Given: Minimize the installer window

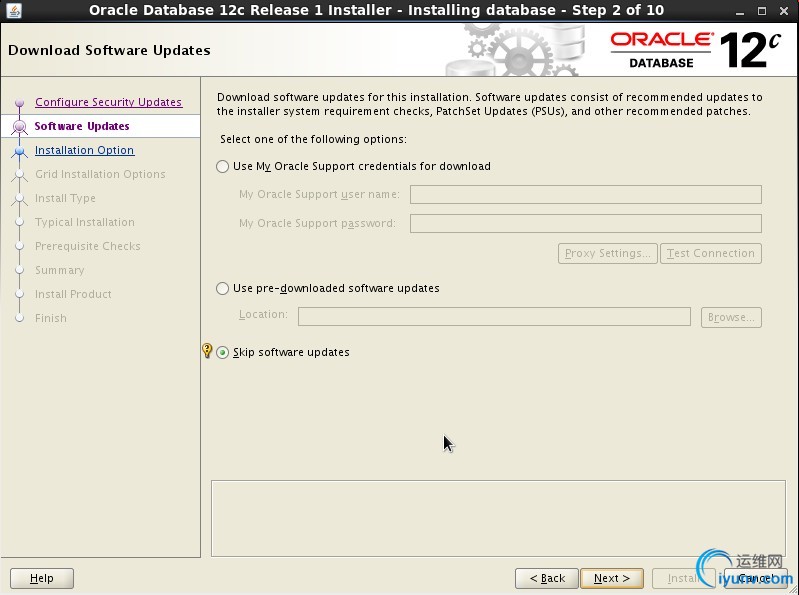Looking at the screenshot, I should pyautogui.click(x=740, y=11).
